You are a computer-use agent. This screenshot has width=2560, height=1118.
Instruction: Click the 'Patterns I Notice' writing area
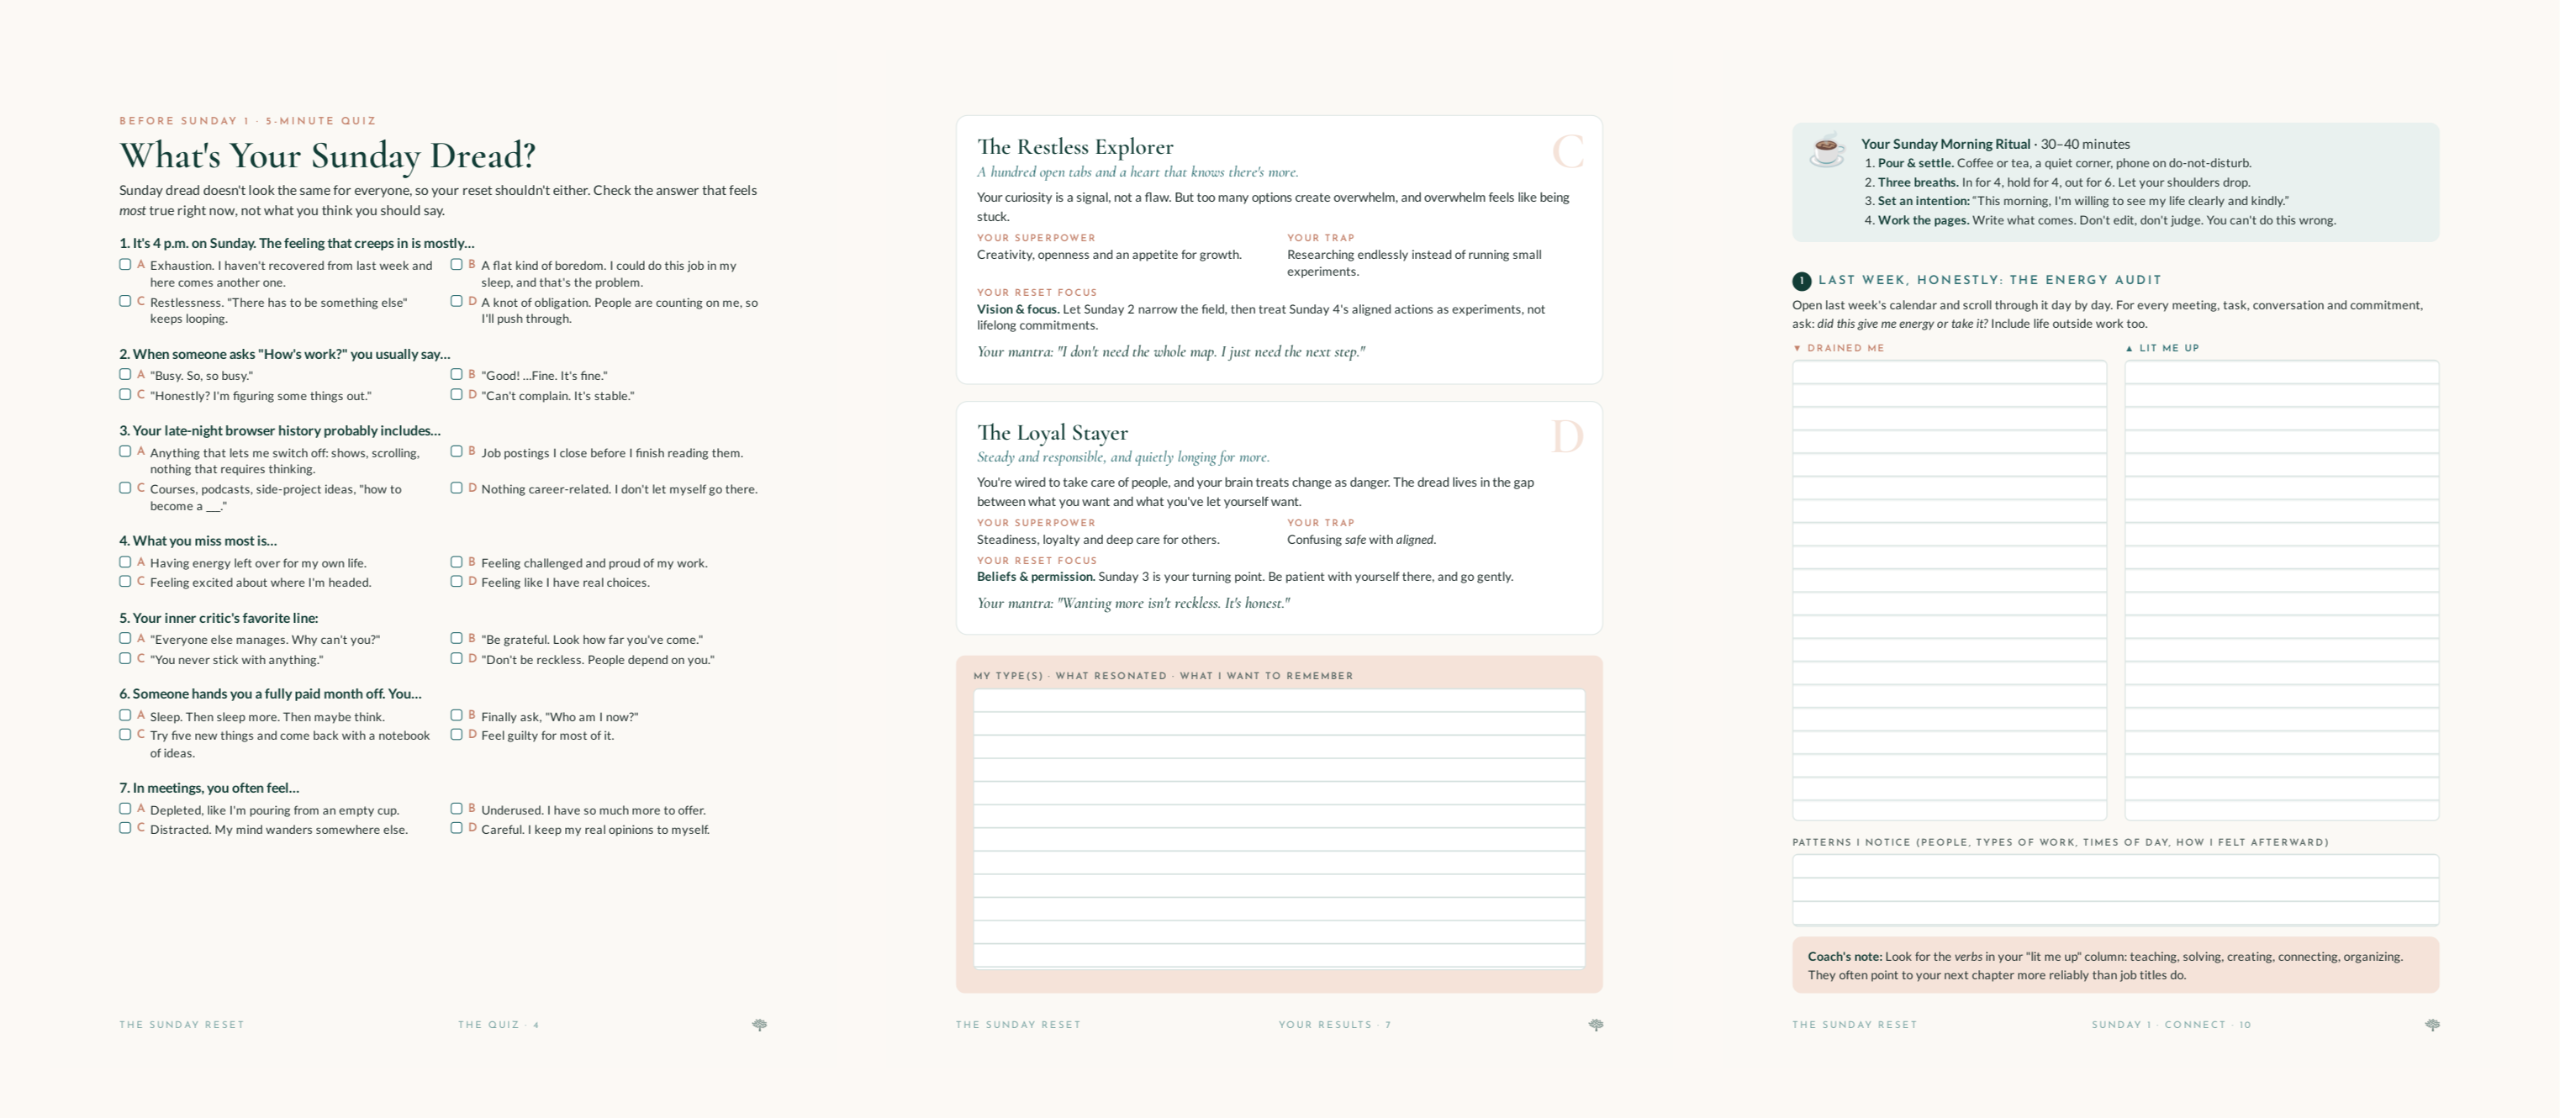click(x=2115, y=889)
